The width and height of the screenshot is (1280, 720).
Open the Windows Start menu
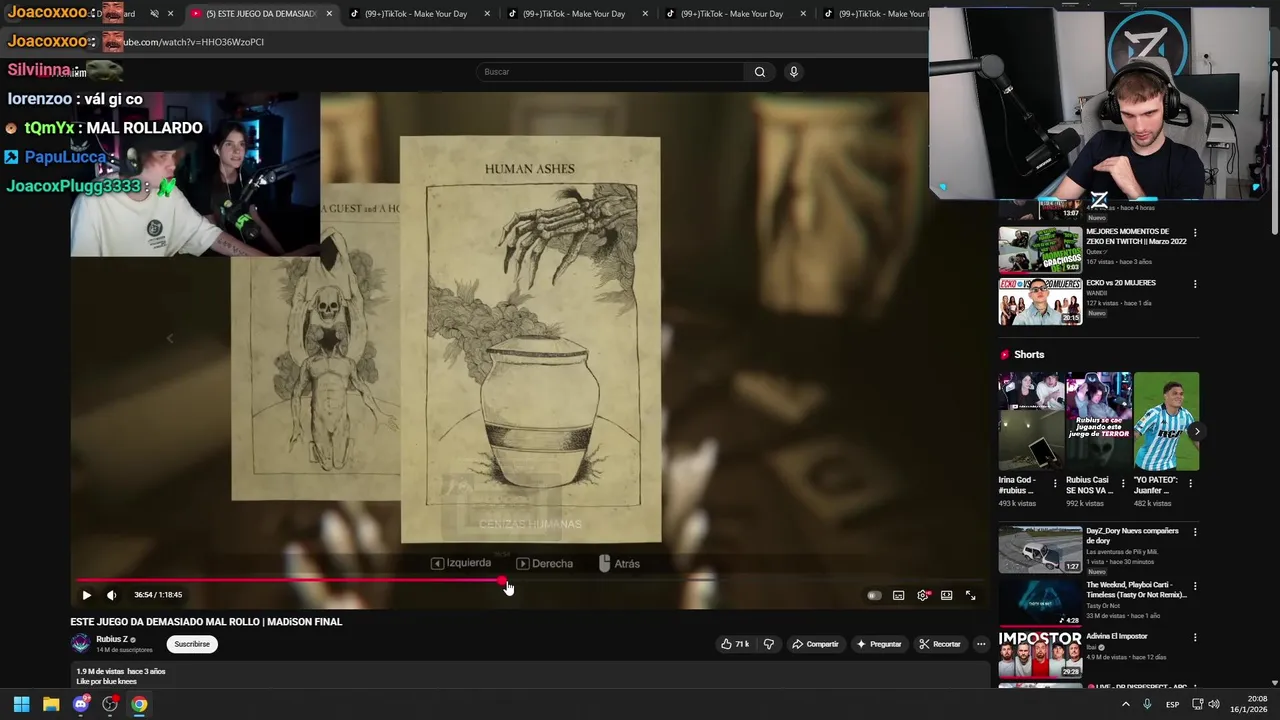point(21,704)
